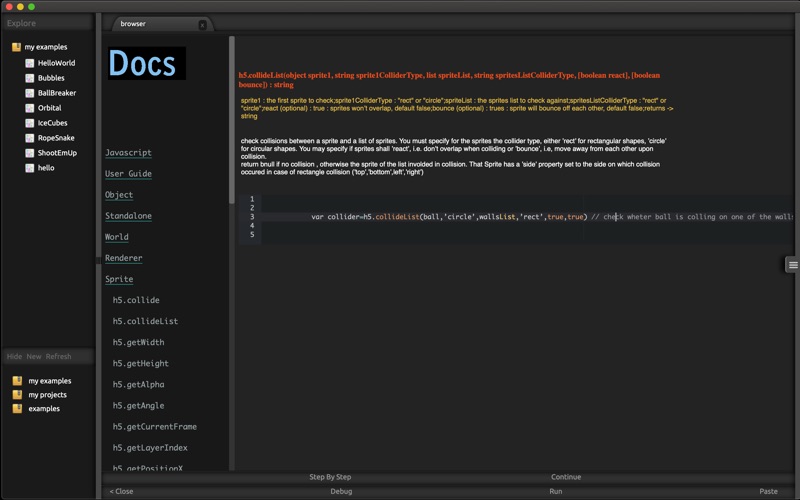Click the red window close button
The width and height of the screenshot is (800, 500).
tap(9, 7)
